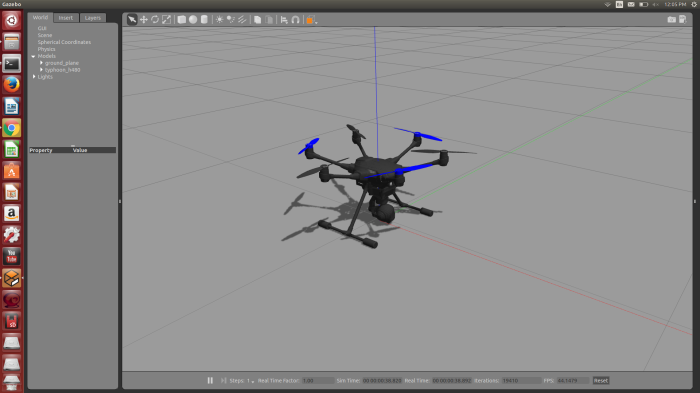
Task: Insert a box shape
Action: click(182, 20)
